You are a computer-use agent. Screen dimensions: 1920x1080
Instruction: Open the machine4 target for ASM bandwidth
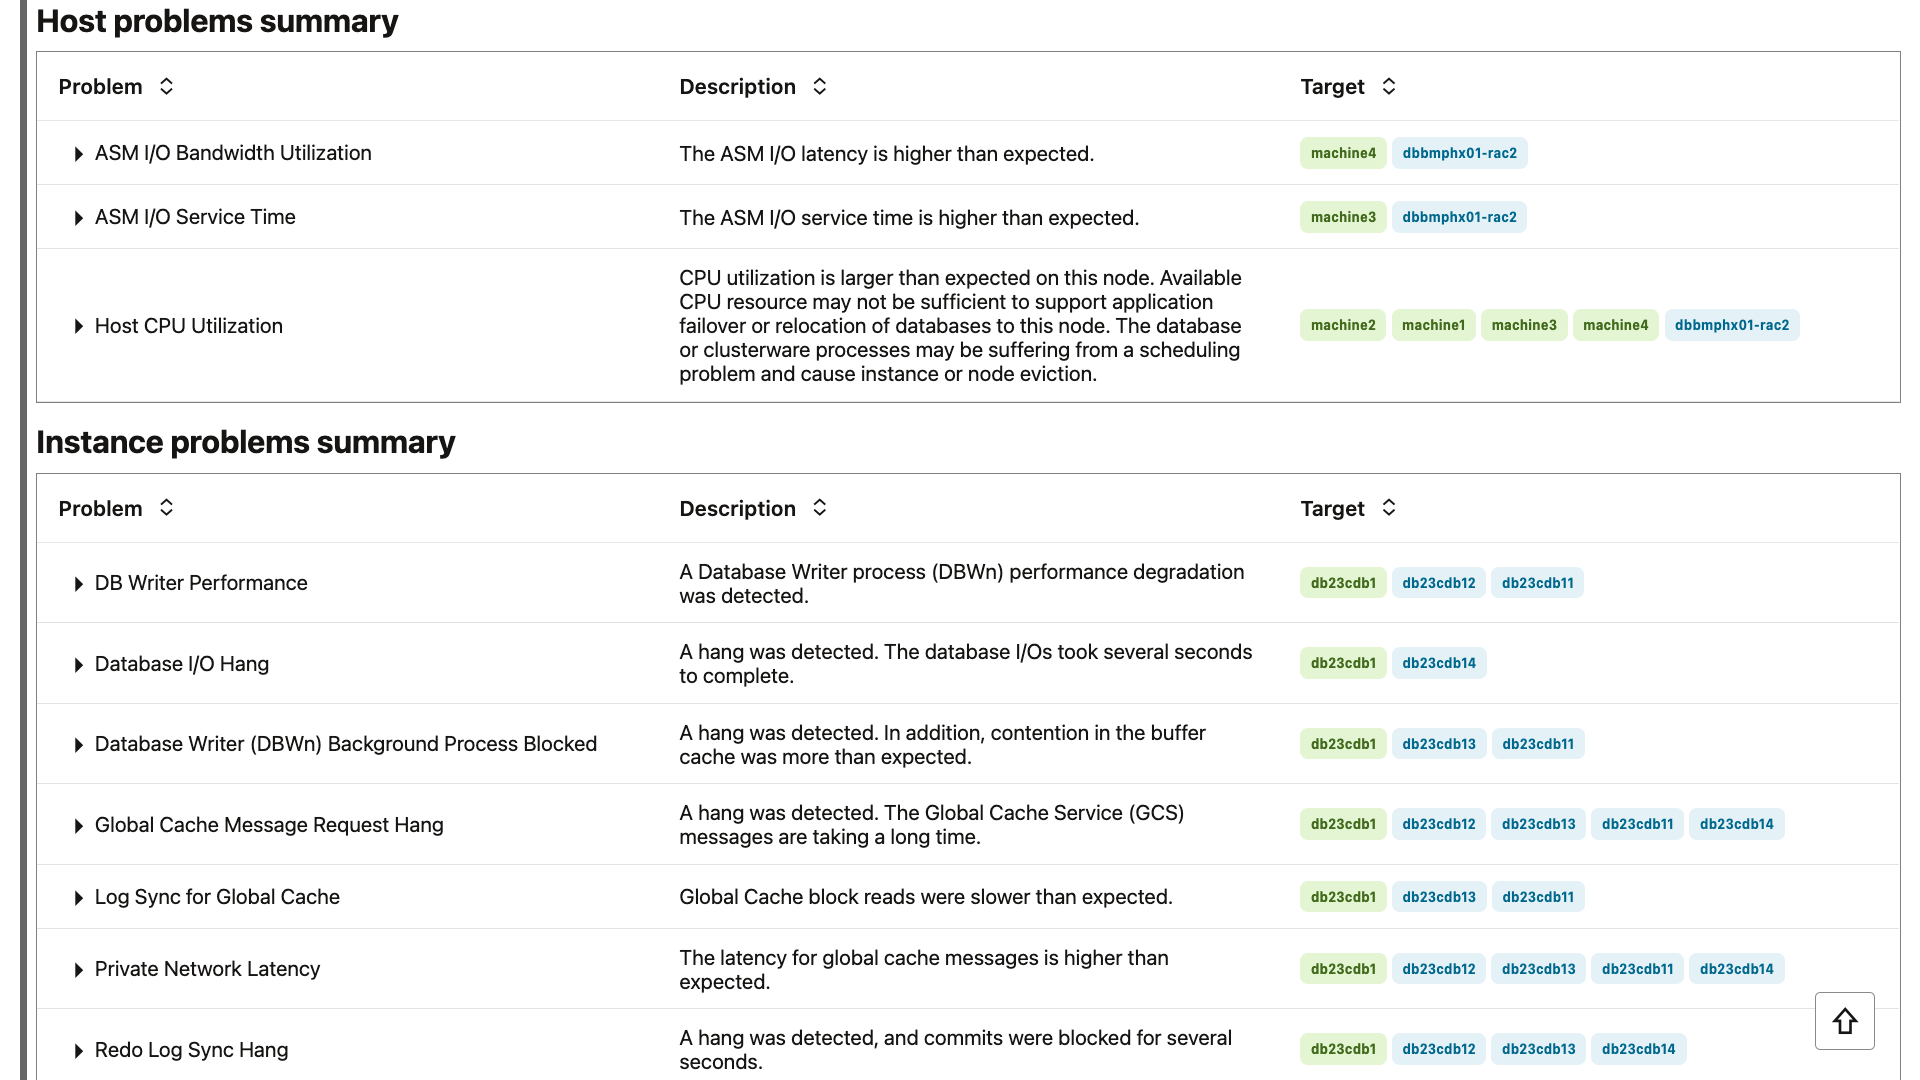pyautogui.click(x=1342, y=153)
